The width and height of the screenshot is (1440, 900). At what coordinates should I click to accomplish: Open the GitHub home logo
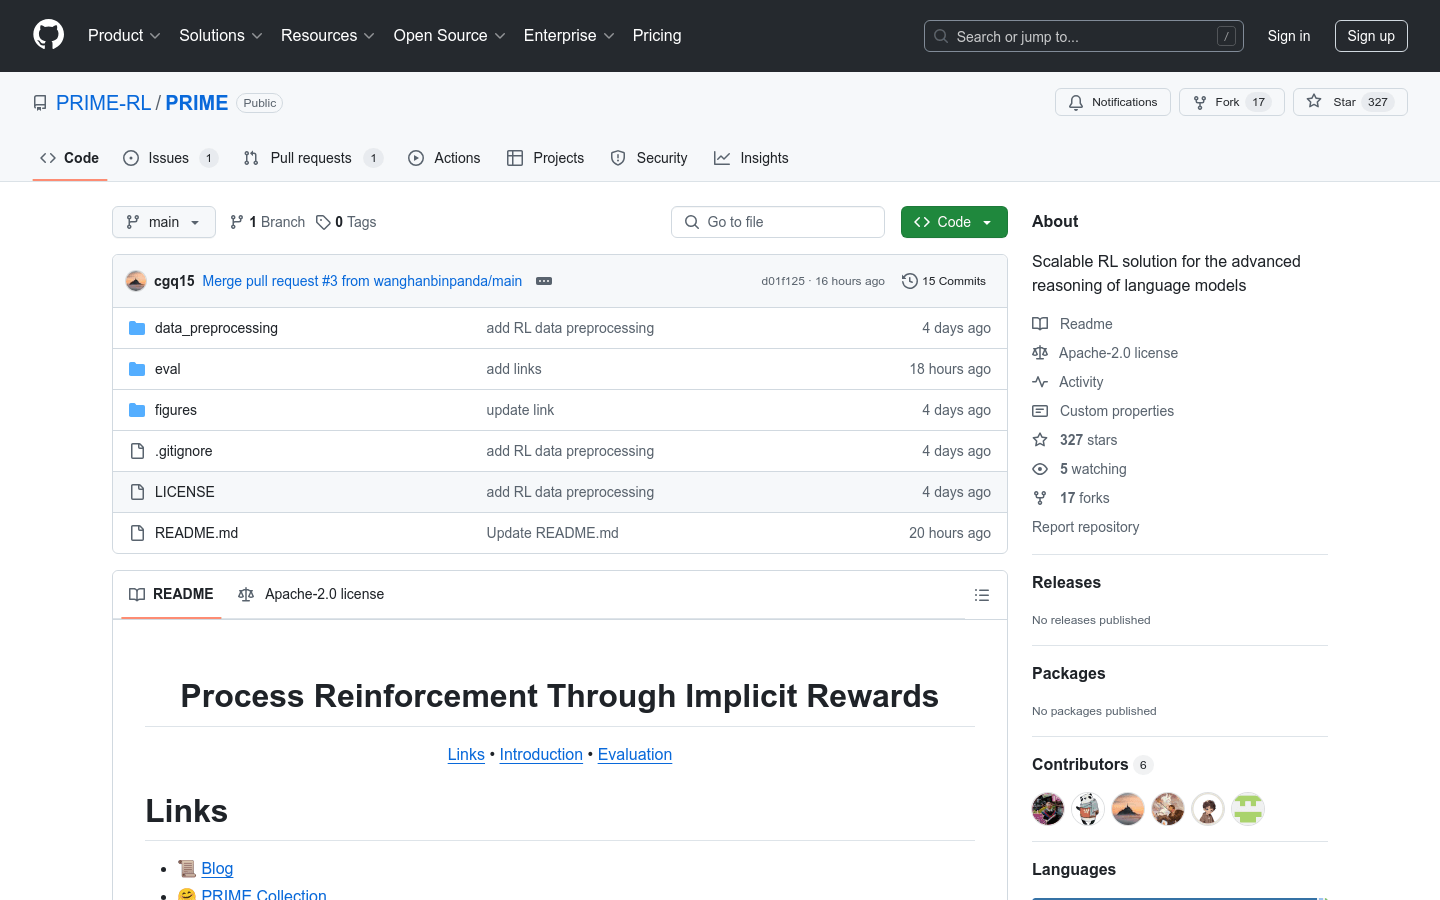[48, 35]
